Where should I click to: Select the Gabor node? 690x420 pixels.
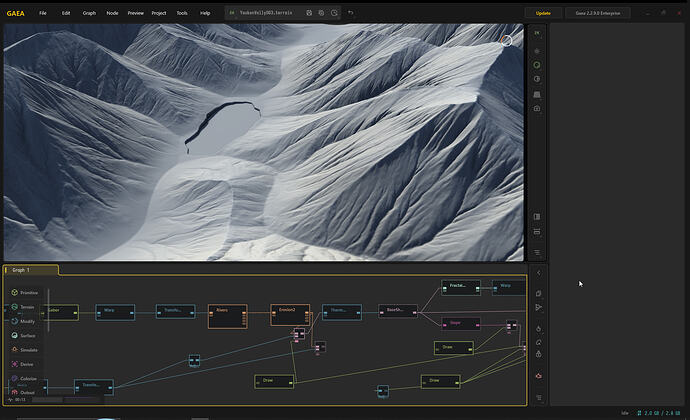click(59, 313)
